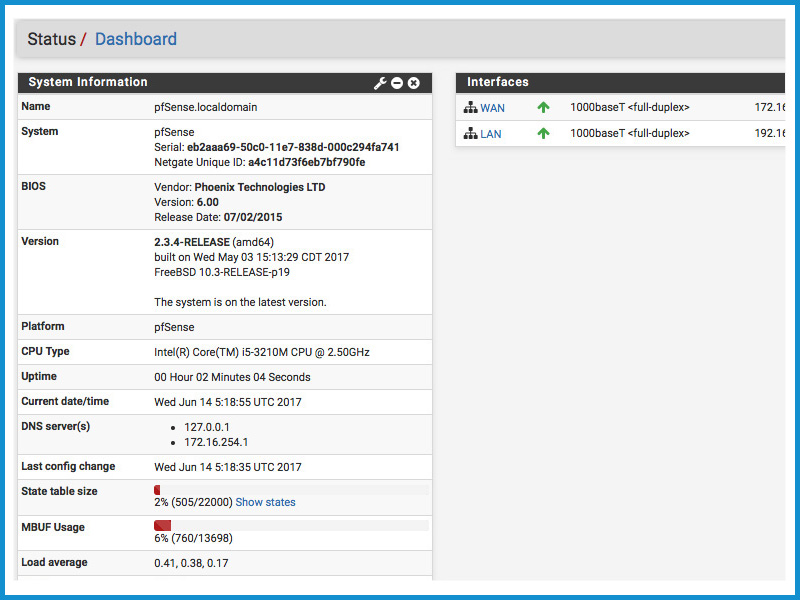Click the State table size progress bar
The width and height of the screenshot is (800, 600).
point(291,490)
